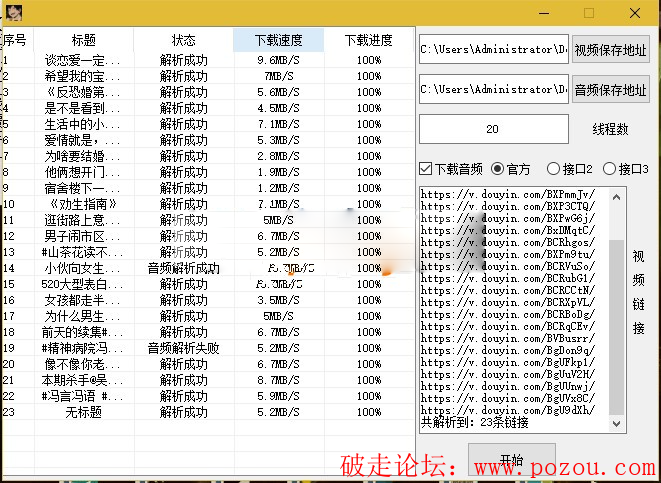Select the row titled 宿舍楼下一...
Screen dimensions: 661x483
209,188
